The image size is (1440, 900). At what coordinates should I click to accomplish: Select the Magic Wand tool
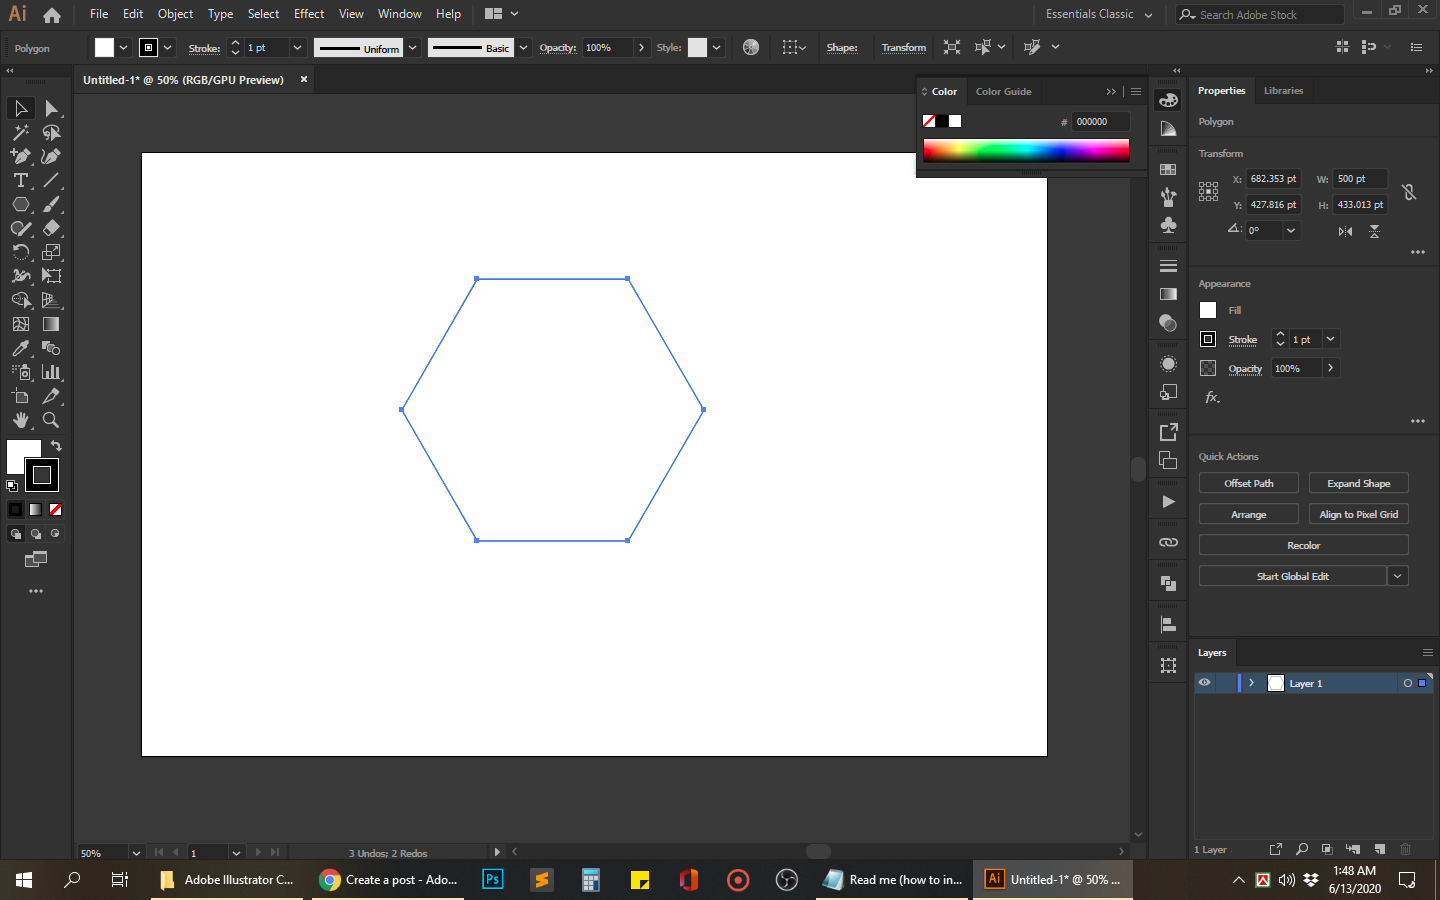pos(20,132)
